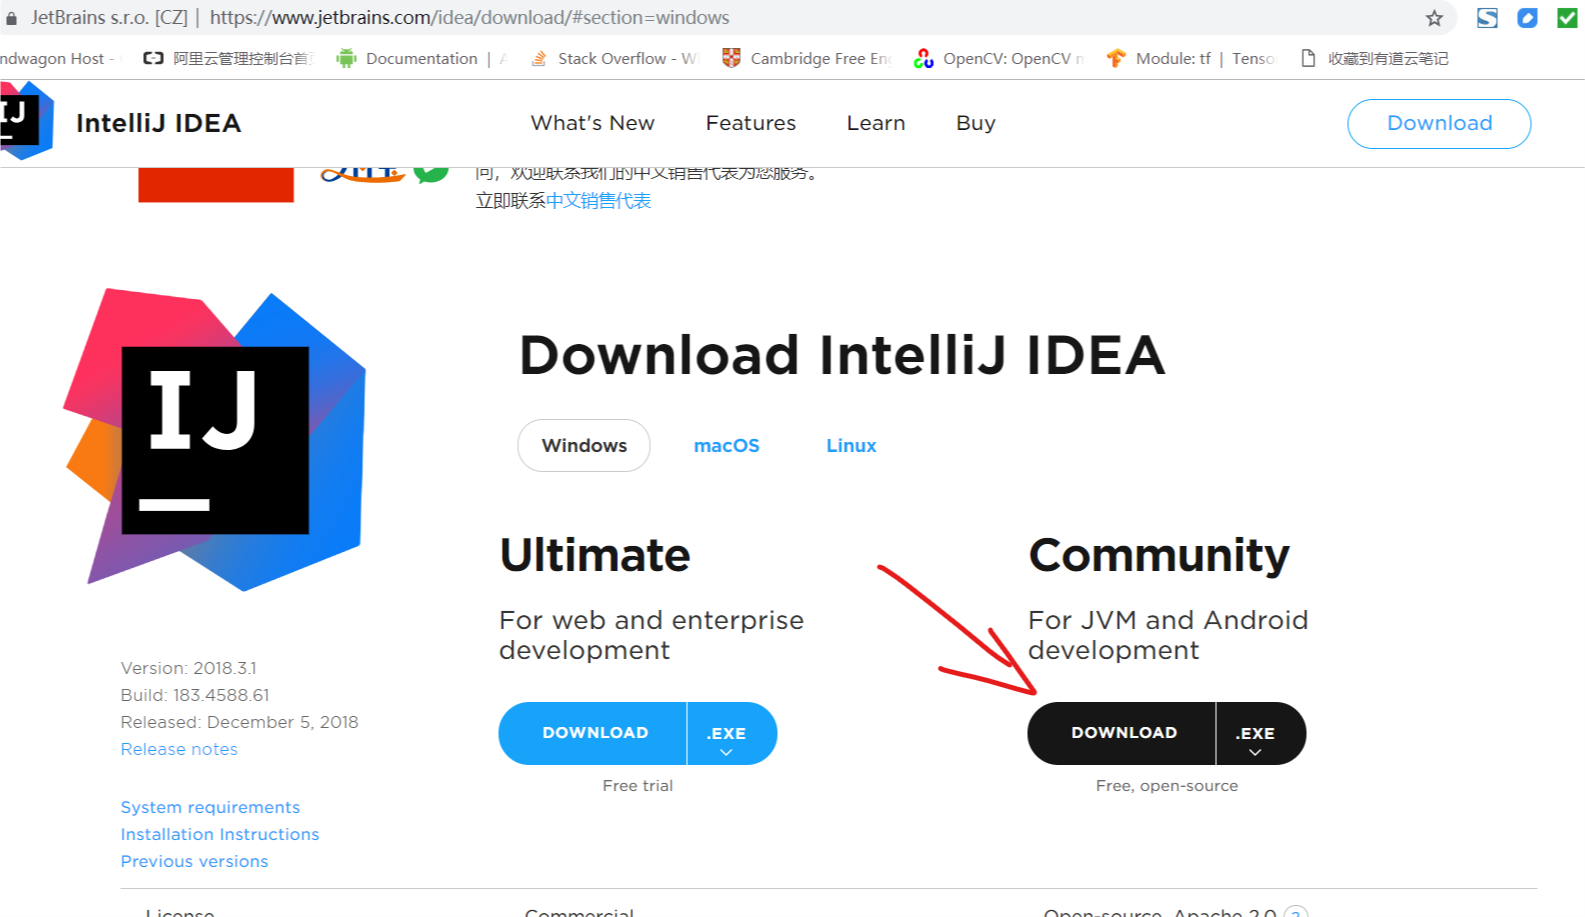This screenshot has height=917, width=1585.
Task: Switch to the Linux tab
Action: 851,445
